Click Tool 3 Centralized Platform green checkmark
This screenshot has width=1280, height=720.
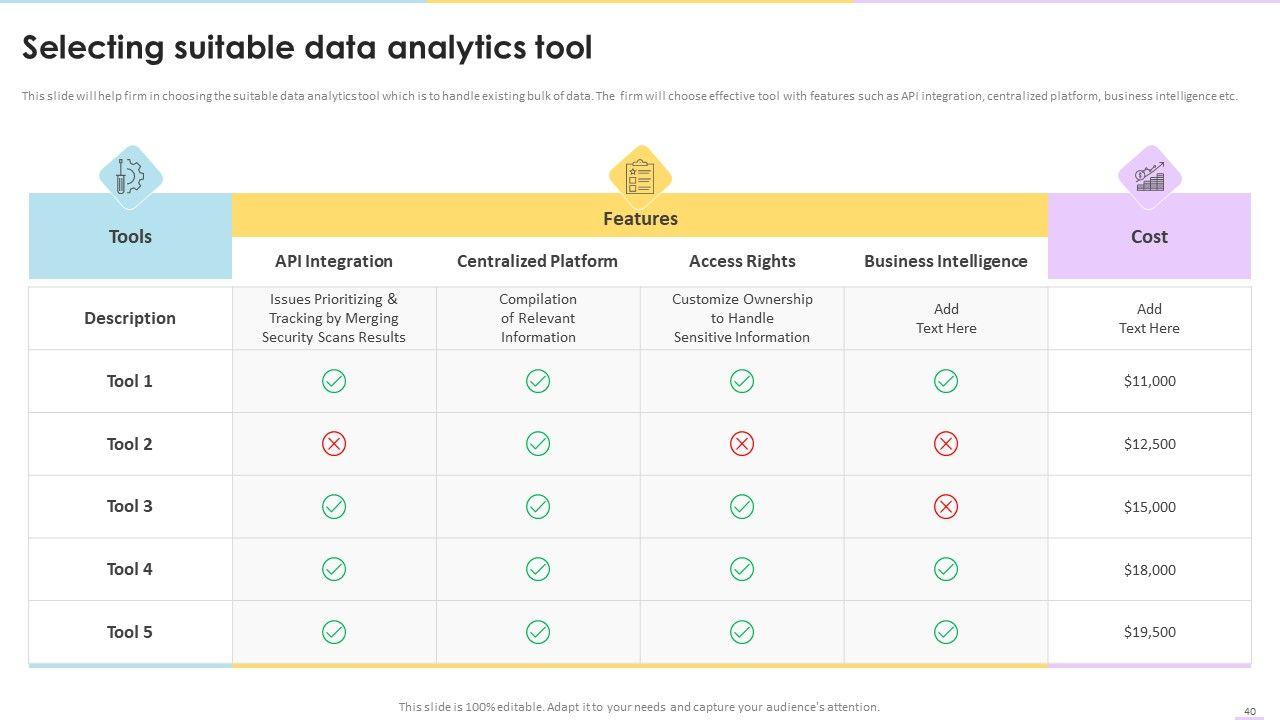click(x=538, y=507)
